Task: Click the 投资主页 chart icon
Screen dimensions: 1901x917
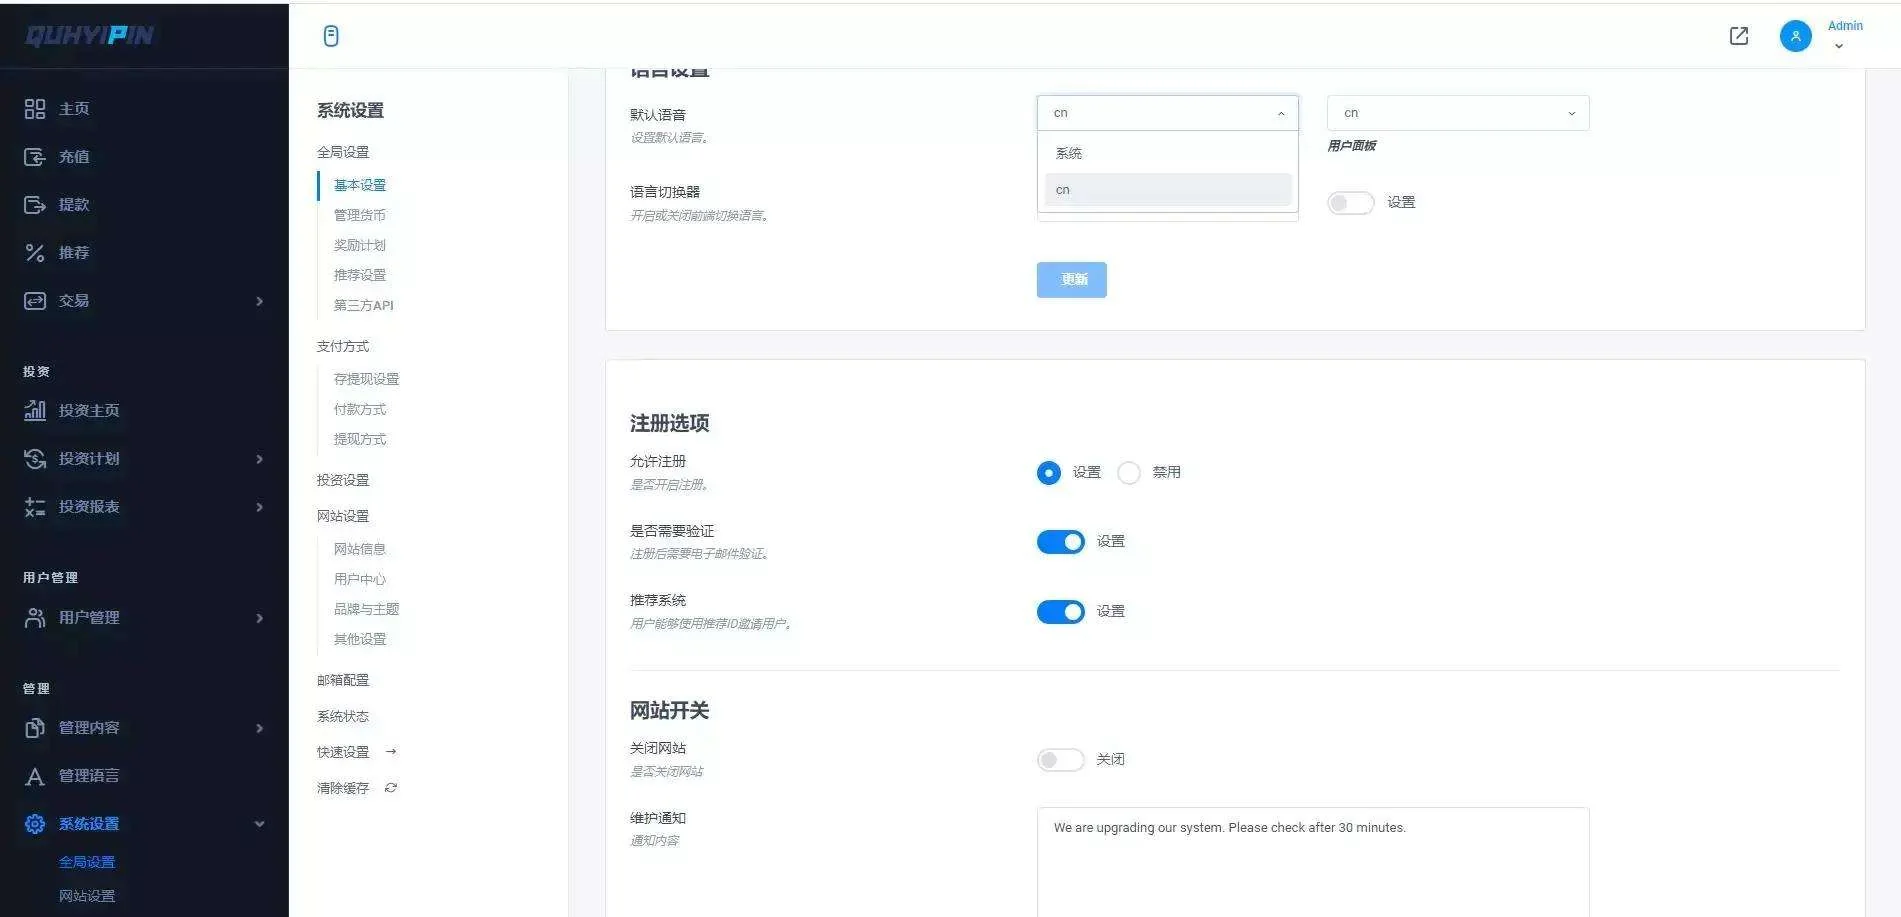Action: 35,411
